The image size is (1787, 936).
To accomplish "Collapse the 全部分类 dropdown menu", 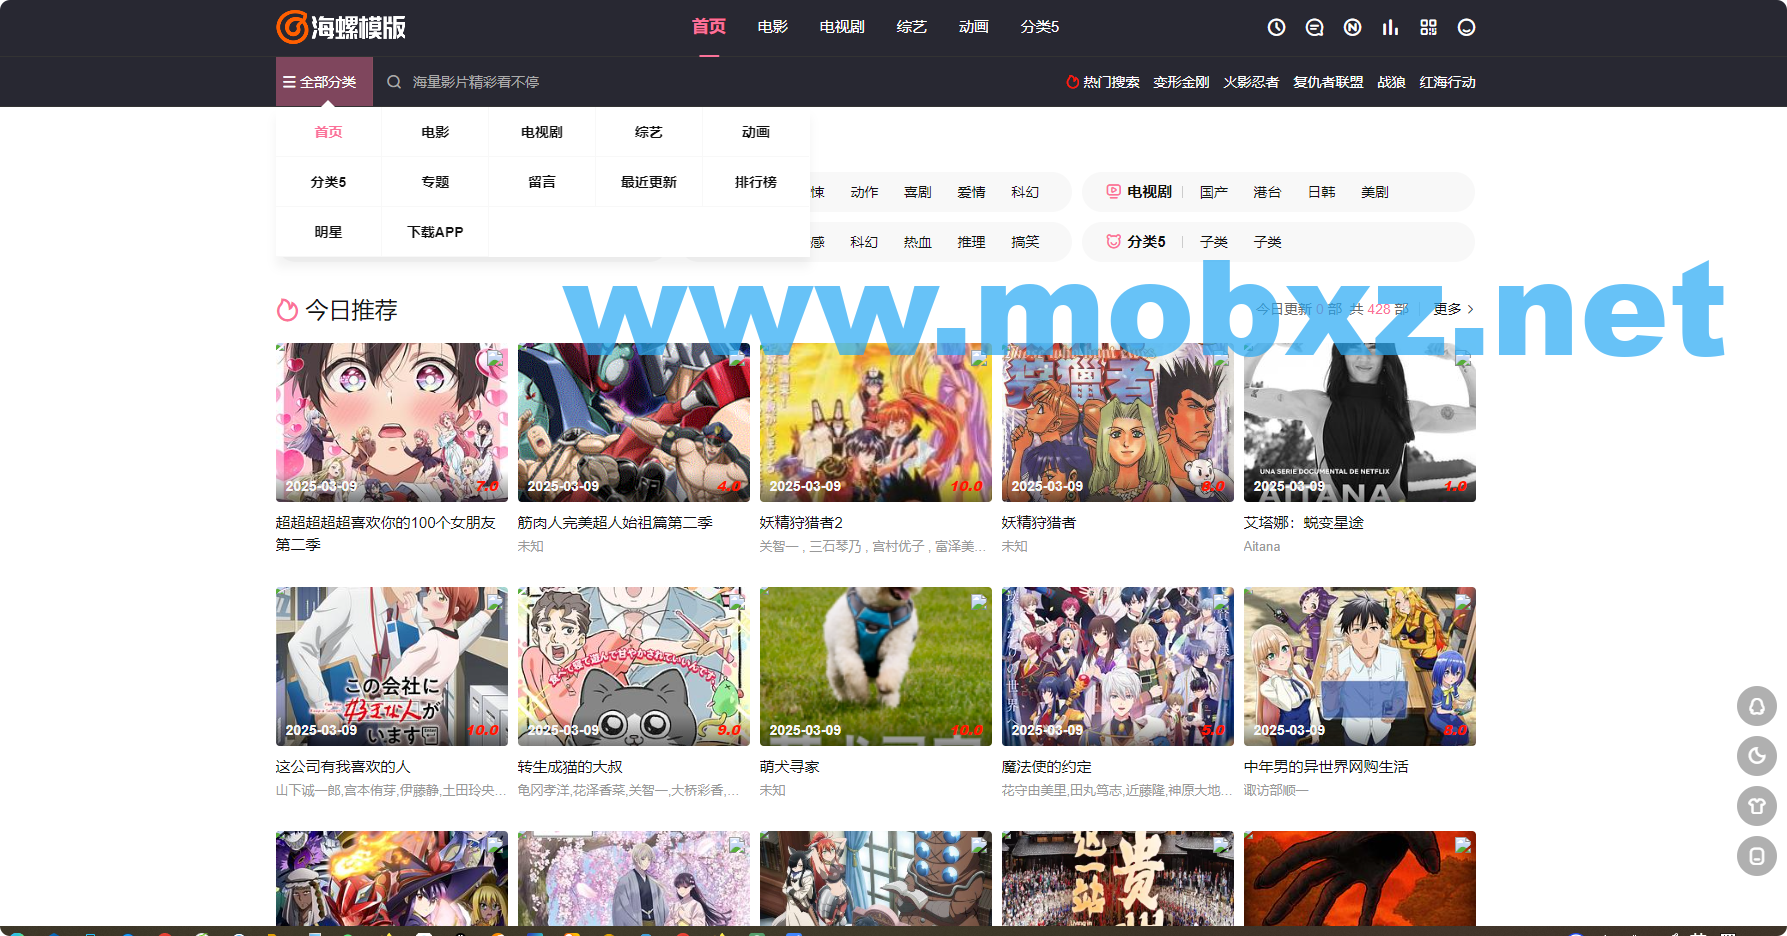I will 324,82.
